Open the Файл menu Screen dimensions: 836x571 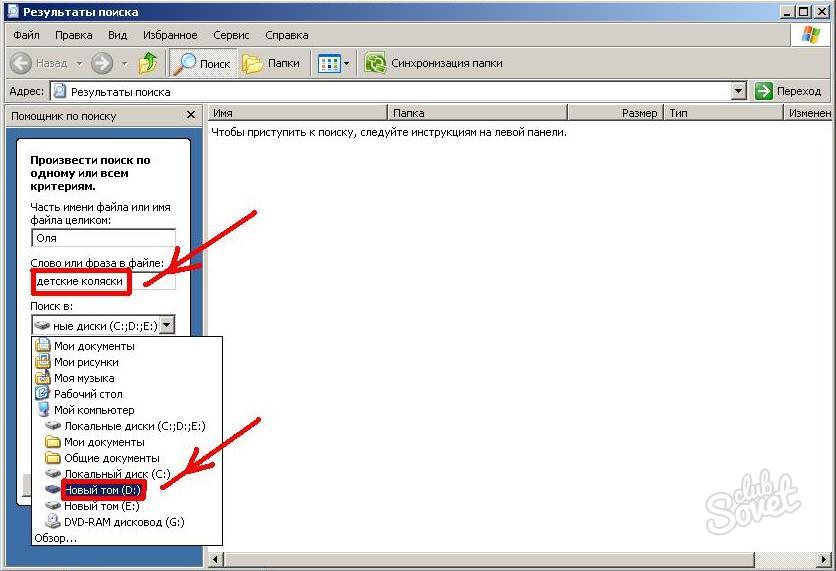[27, 35]
